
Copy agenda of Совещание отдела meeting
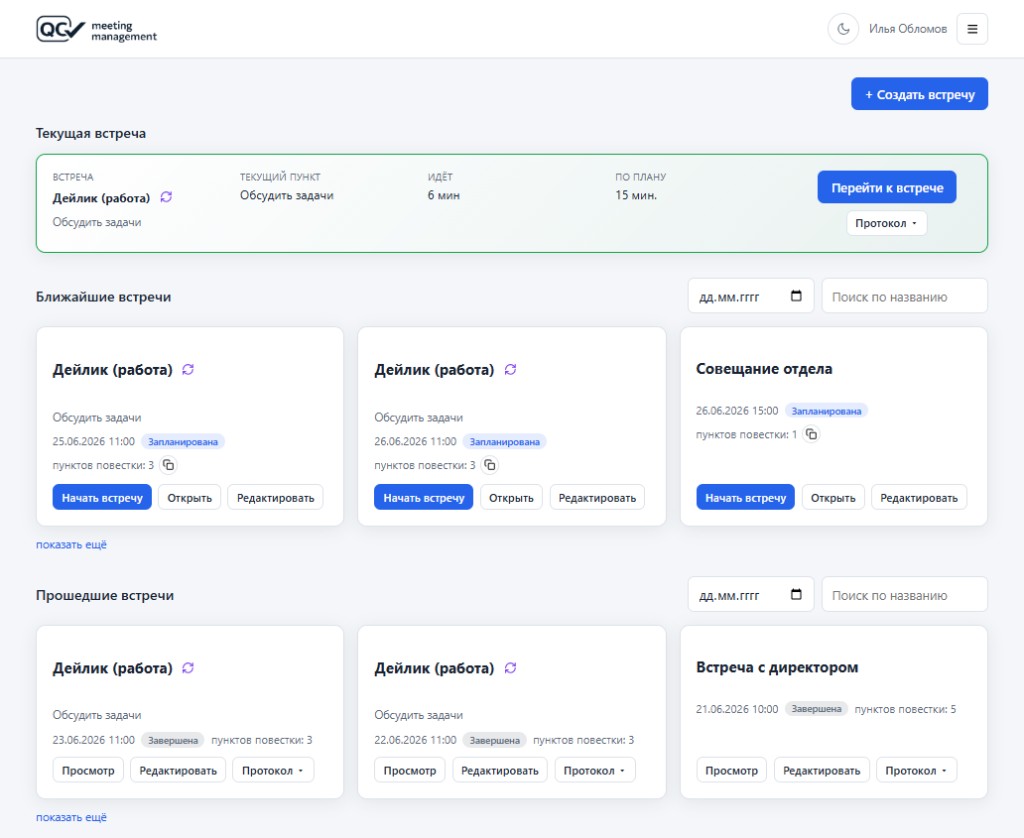pyautogui.click(x=811, y=434)
